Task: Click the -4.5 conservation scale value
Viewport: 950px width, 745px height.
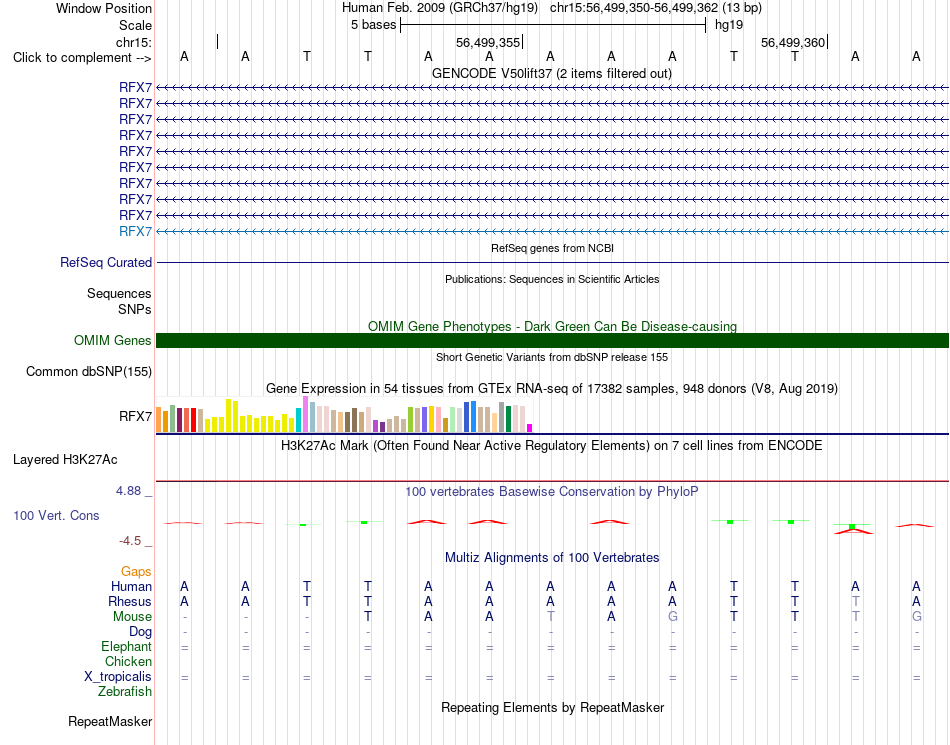Action: 130,541
